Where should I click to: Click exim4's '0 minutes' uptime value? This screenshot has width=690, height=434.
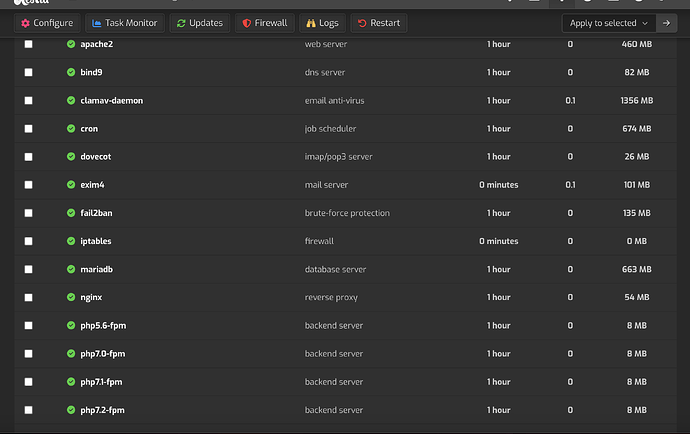499,185
